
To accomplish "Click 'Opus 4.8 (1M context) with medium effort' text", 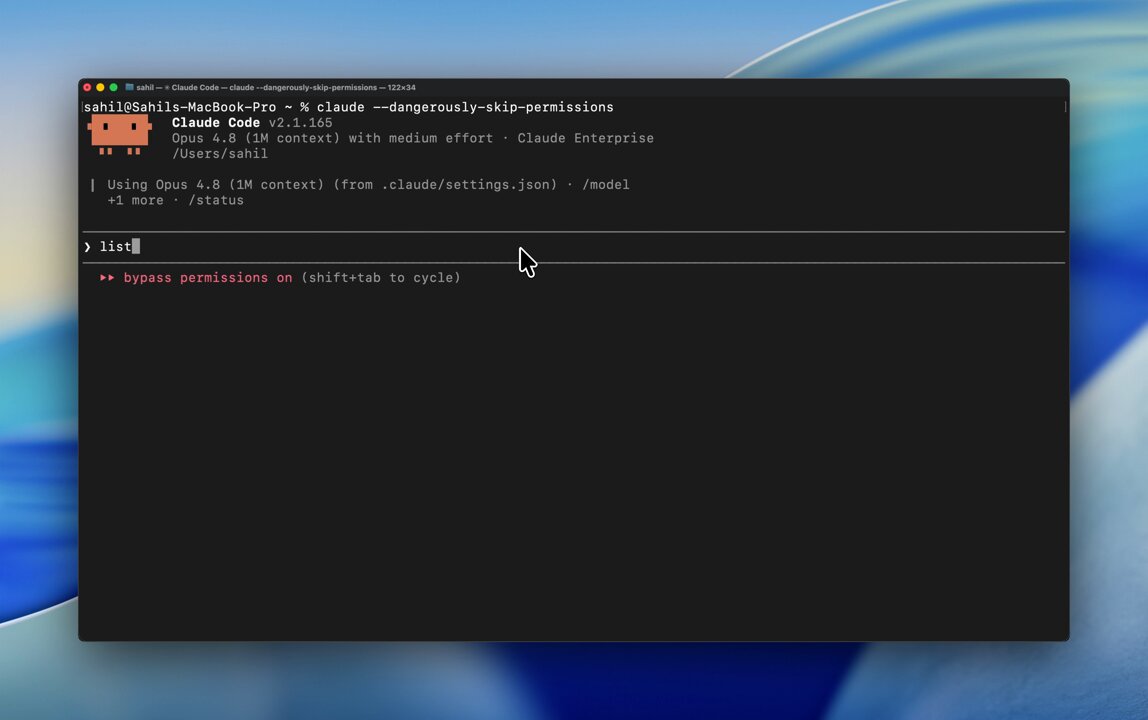I will 332,138.
